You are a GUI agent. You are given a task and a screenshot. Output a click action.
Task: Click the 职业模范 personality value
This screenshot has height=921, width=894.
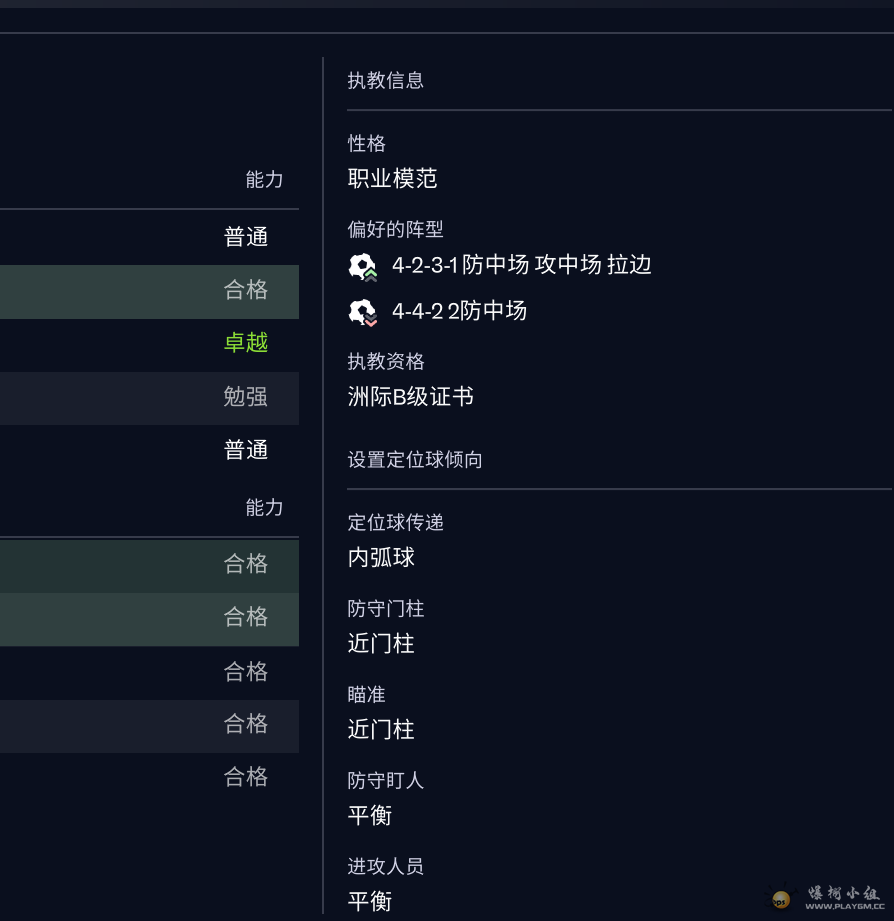[x=392, y=179]
